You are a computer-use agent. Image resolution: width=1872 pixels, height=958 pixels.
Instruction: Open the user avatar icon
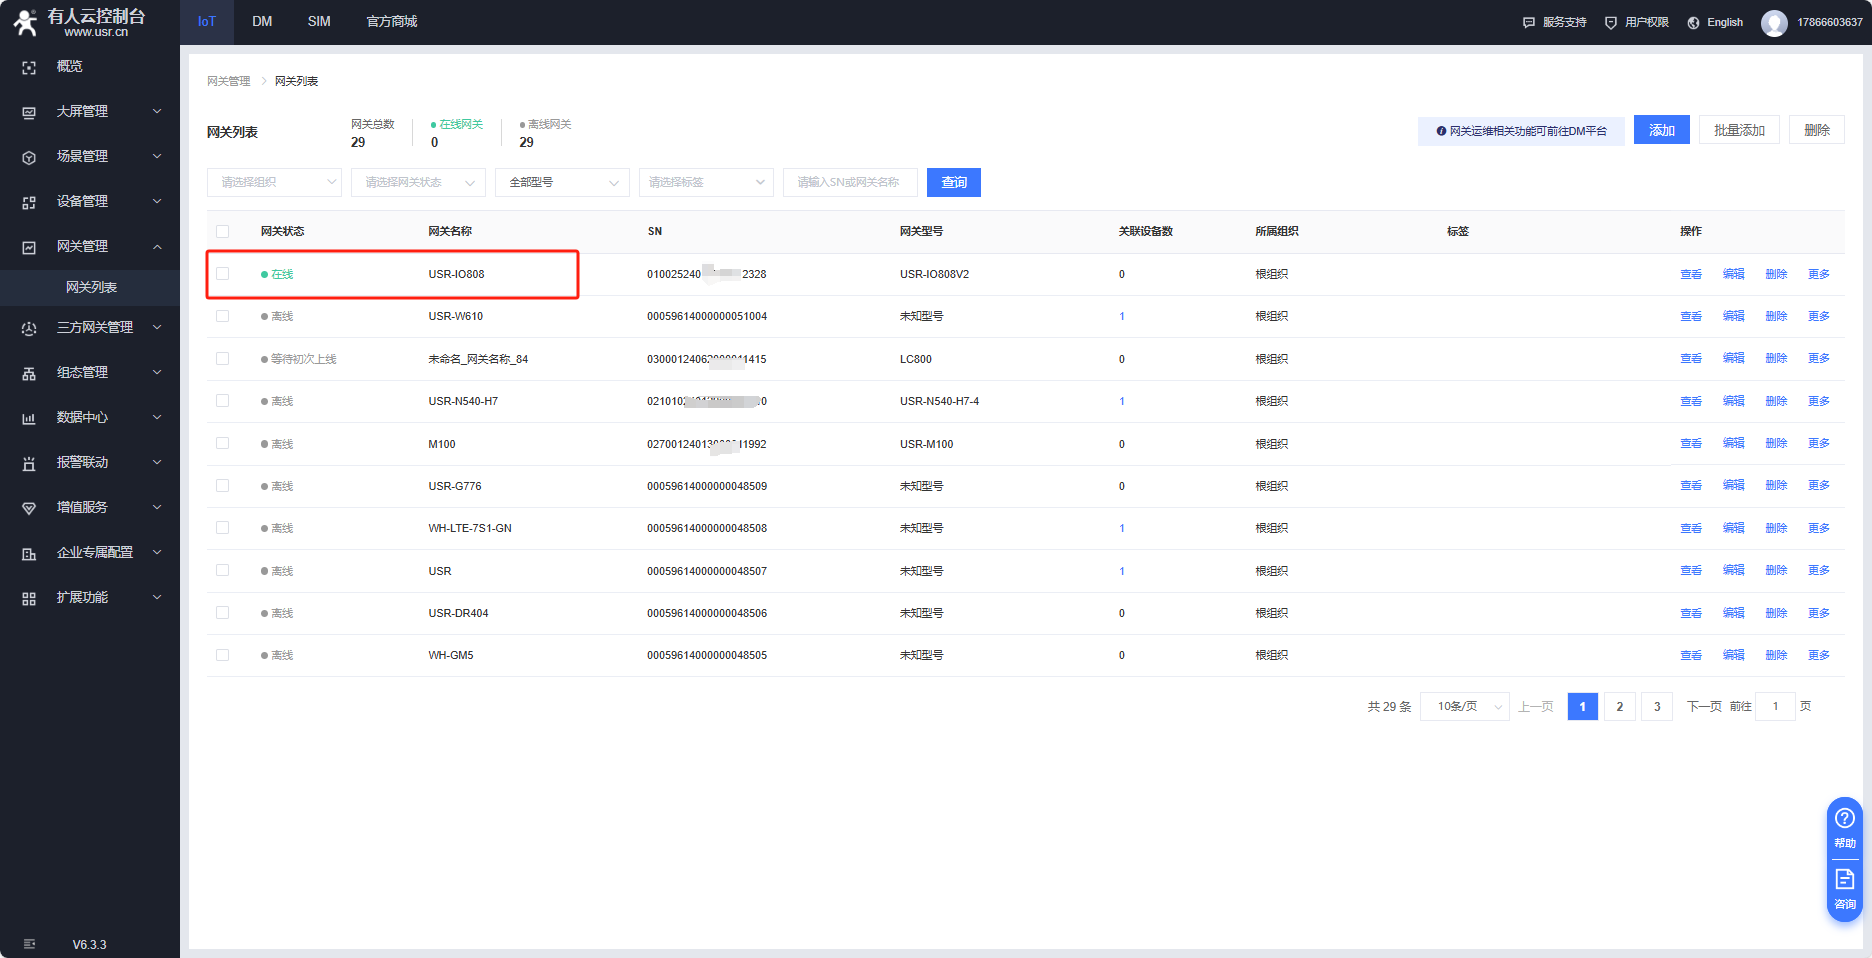1774,22
